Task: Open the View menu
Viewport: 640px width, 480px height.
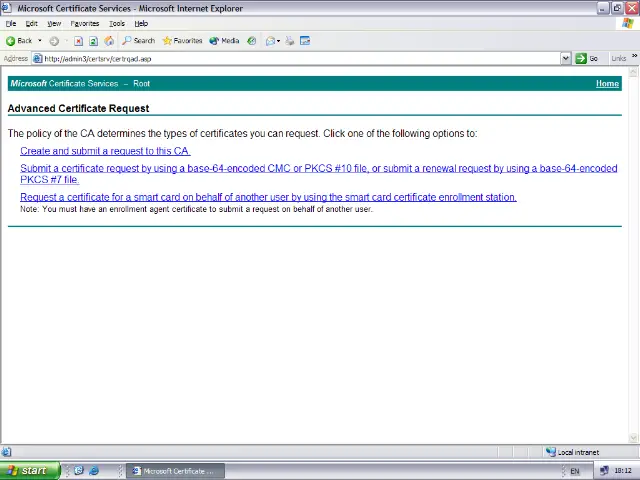Action: coord(54,24)
